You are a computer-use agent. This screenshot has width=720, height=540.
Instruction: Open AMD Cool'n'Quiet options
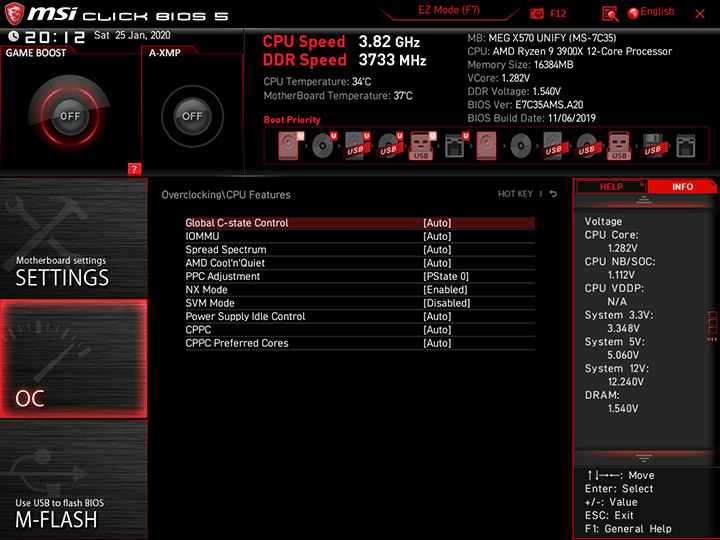click(360, 263)
